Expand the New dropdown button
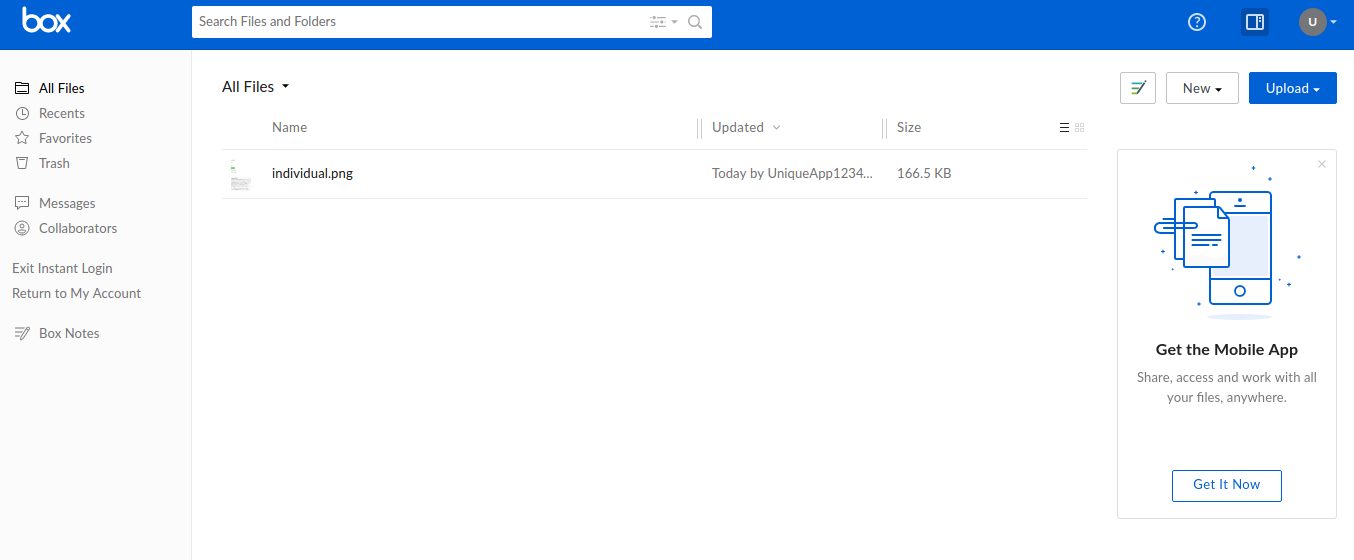Screen dimensions: 1354x560 click(x=1202, y=88)
